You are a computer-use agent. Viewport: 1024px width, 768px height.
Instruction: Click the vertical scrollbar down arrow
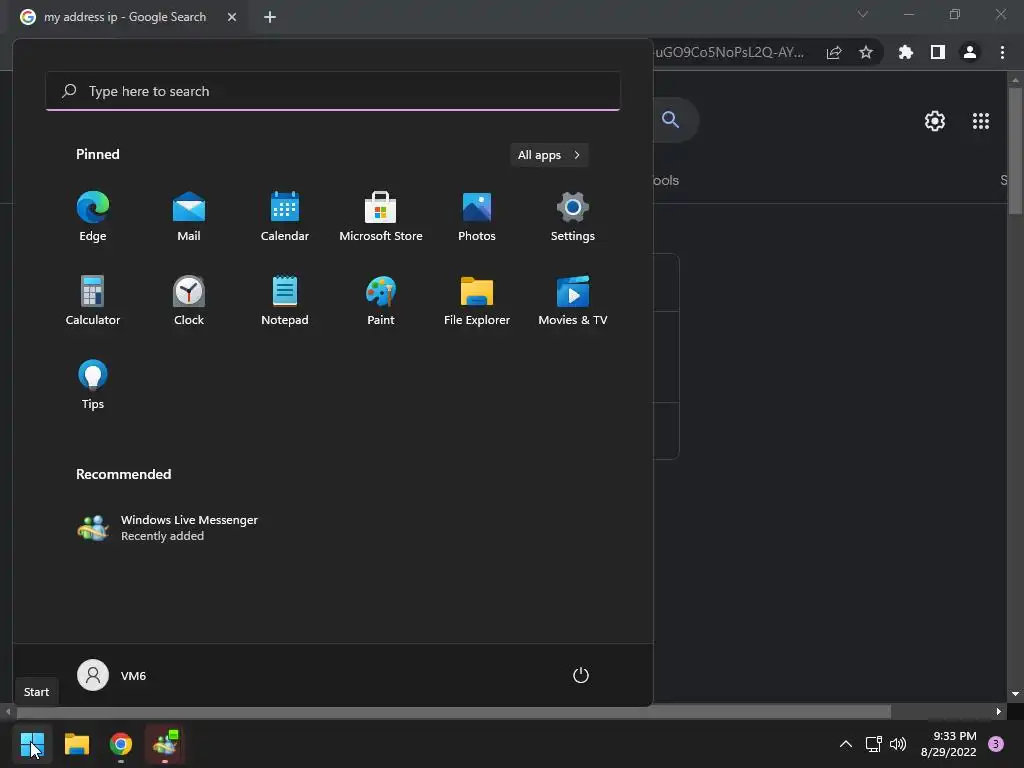pyautogui.click(x=1015, y=694)
